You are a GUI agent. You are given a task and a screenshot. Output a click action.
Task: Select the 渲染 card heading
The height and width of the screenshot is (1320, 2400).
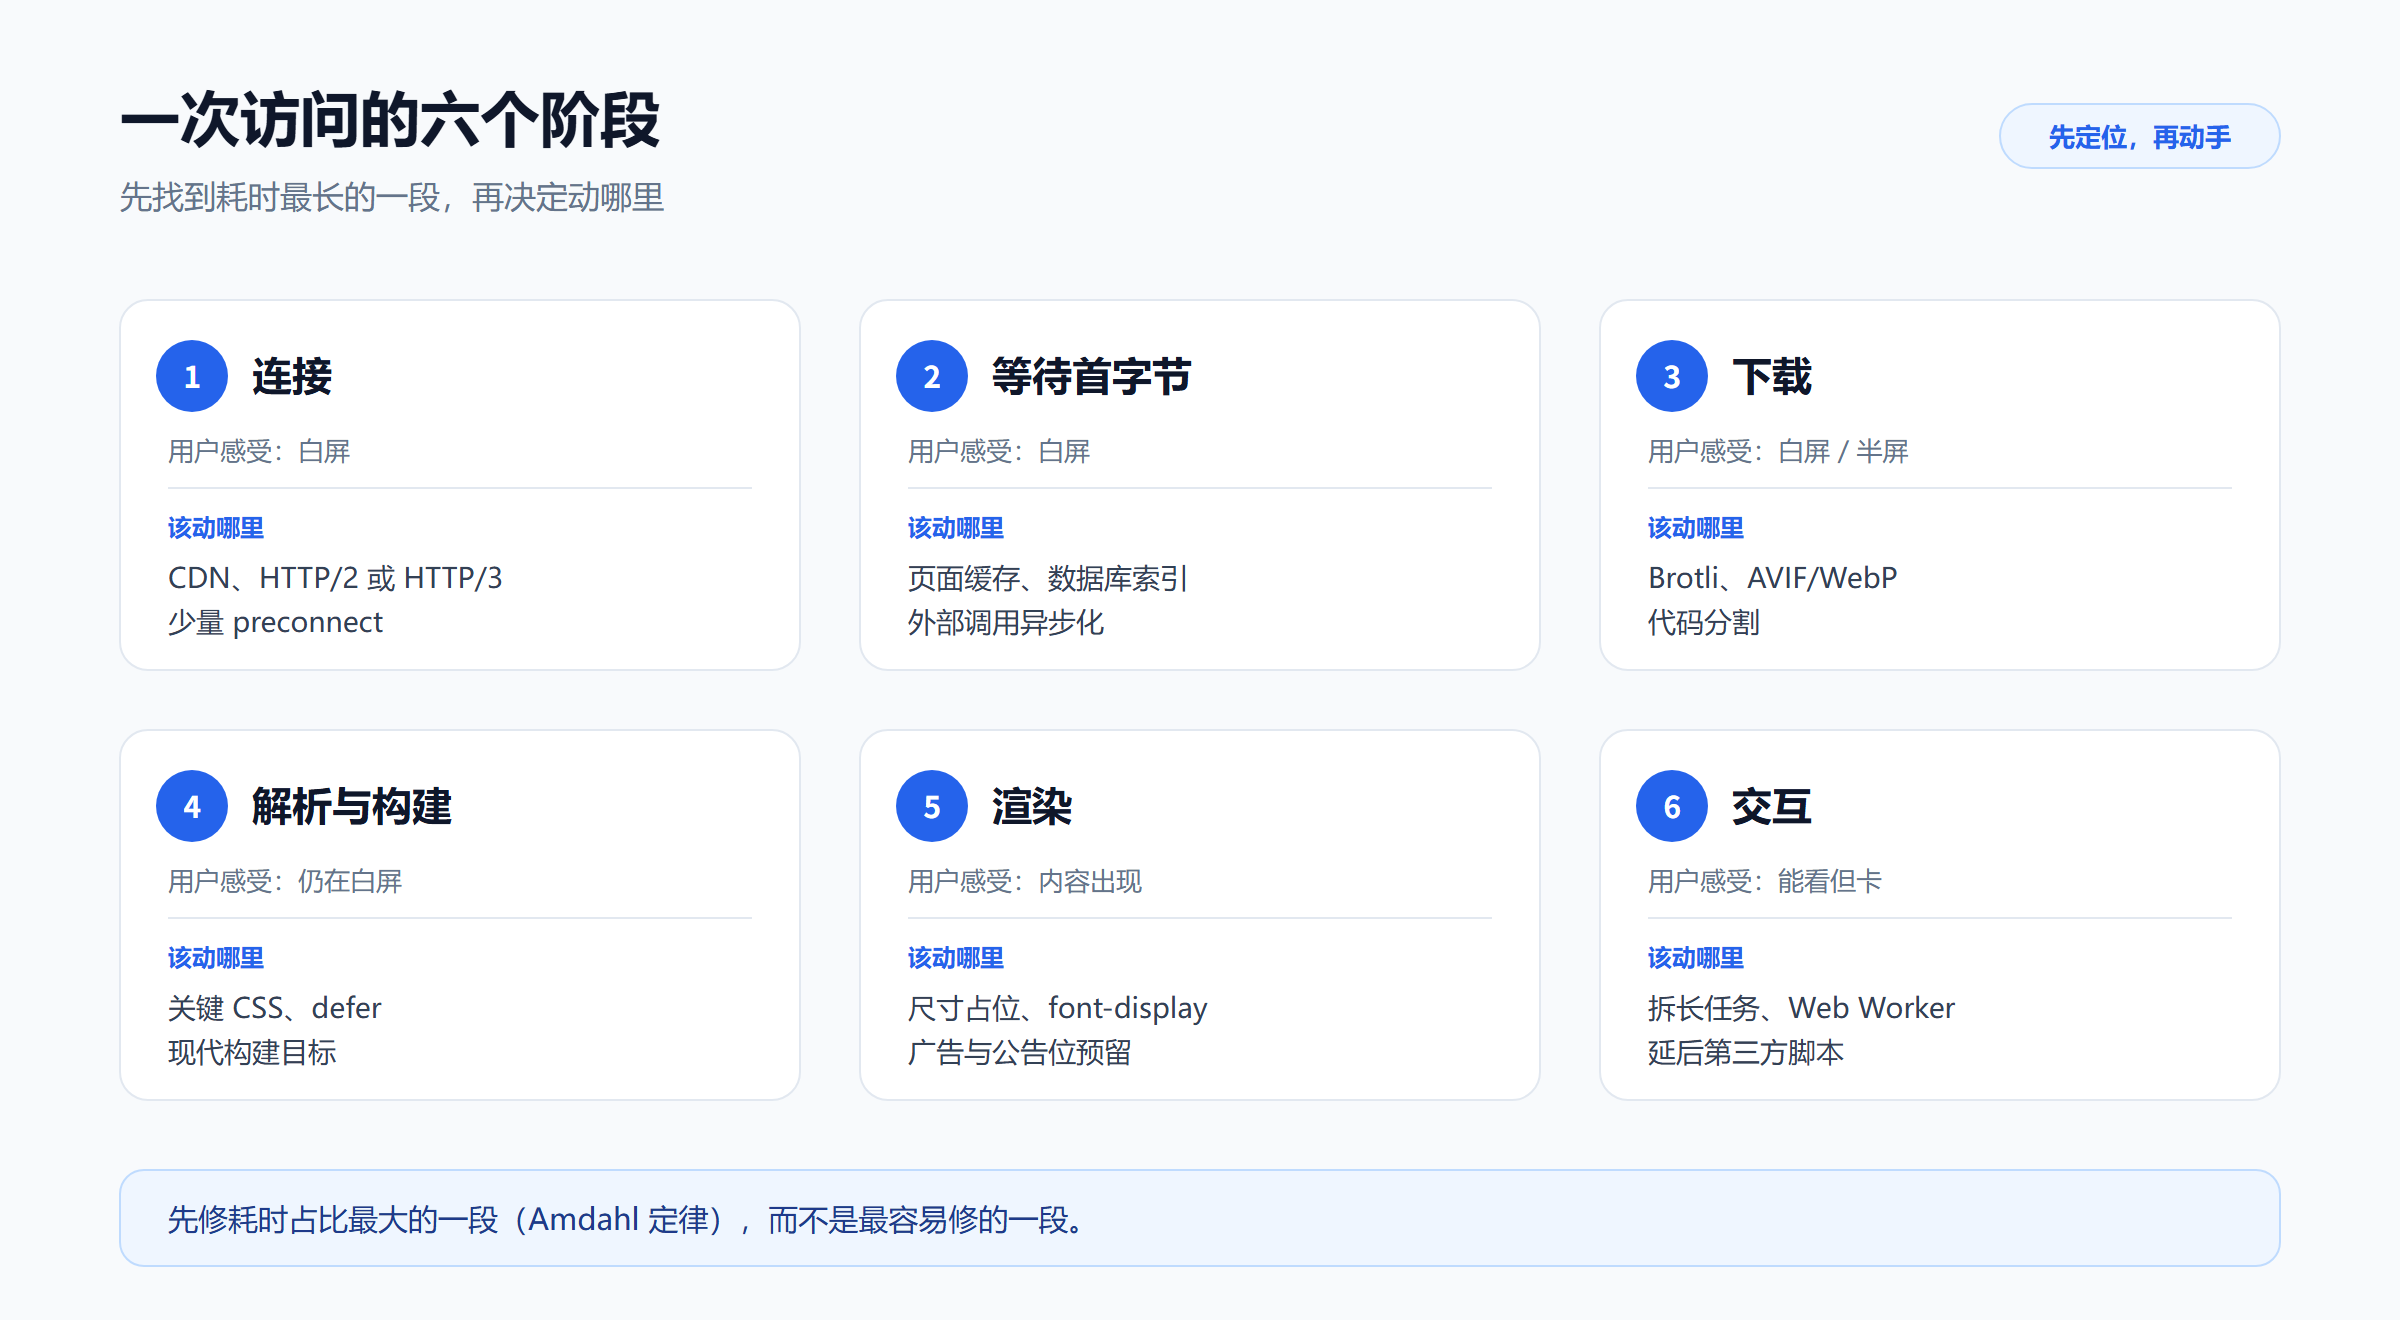(1032, 807)
